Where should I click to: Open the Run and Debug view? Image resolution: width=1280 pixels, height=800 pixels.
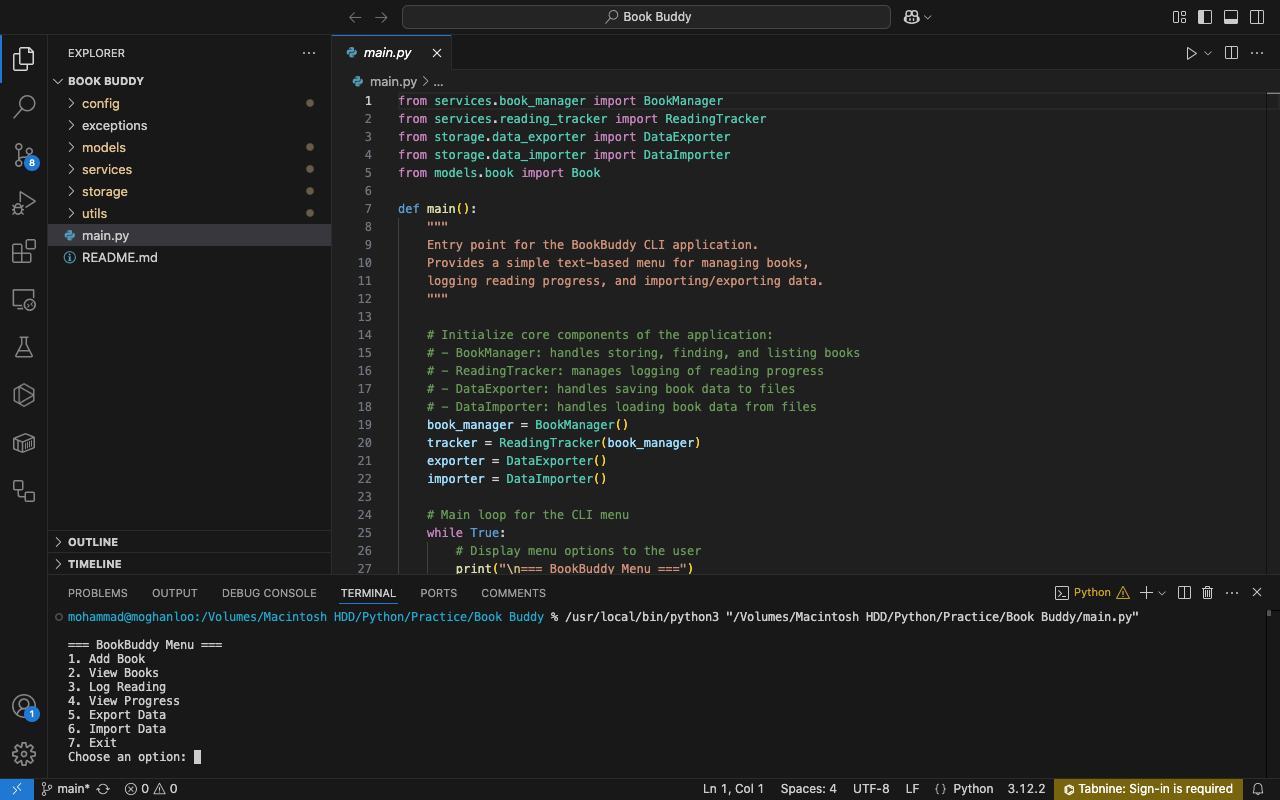click(x=24, y=204)
